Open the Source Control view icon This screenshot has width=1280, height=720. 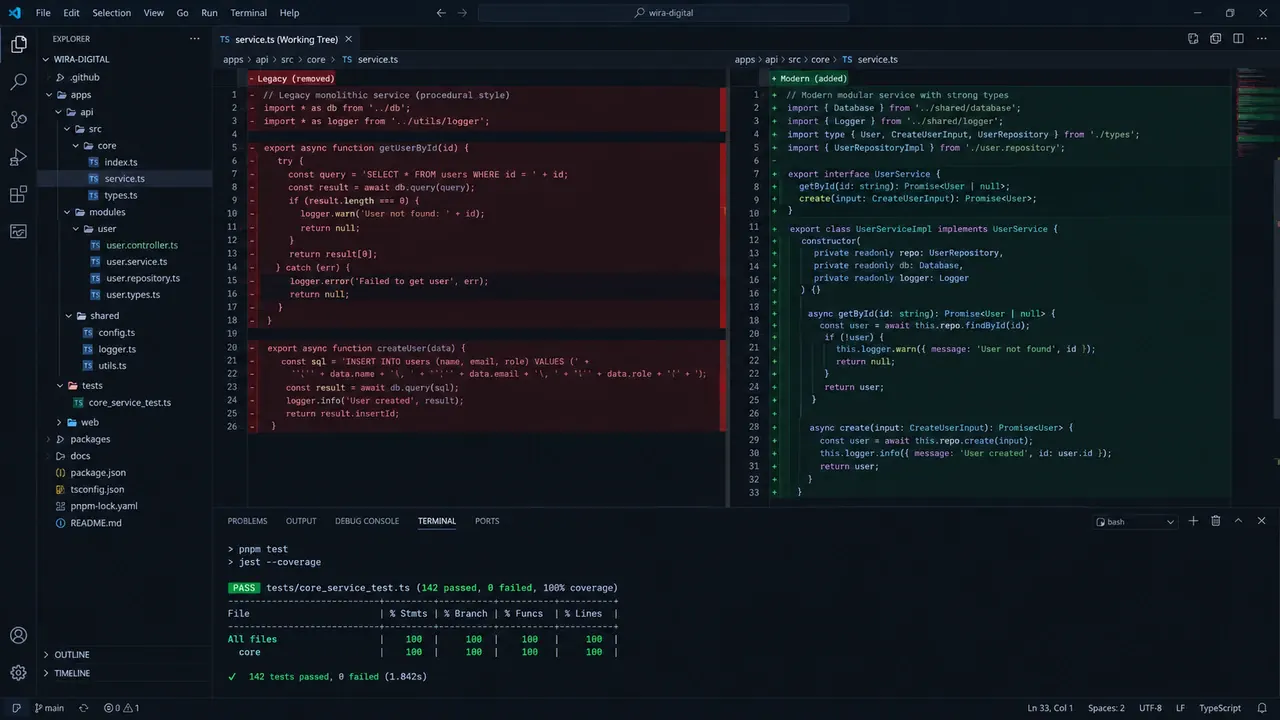[18, 119]
